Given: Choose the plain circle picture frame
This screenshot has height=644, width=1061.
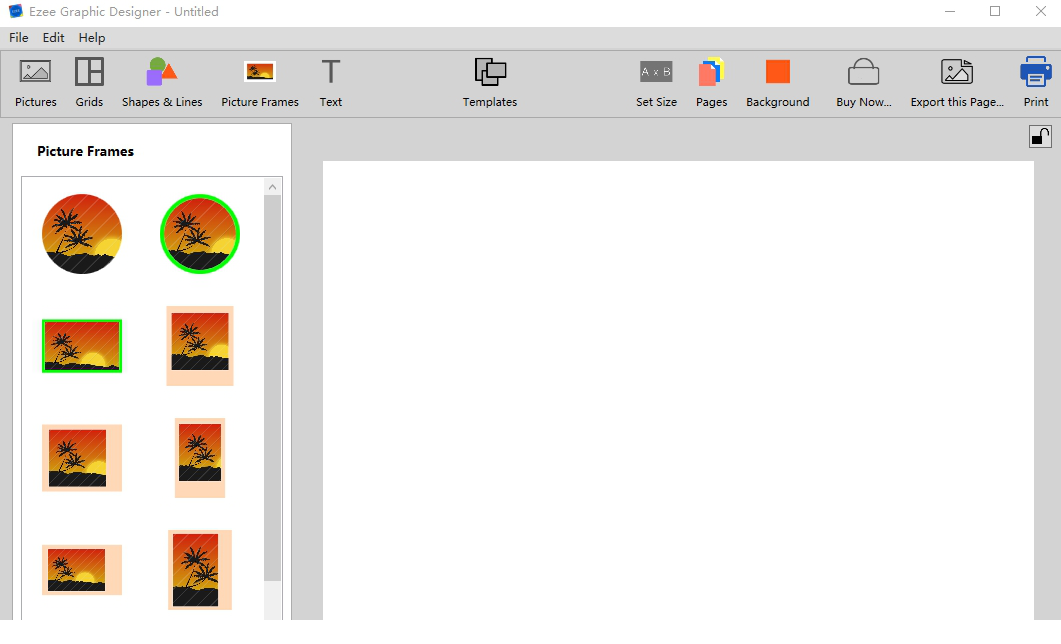Looking at the screenshot, I should (82, 234).
